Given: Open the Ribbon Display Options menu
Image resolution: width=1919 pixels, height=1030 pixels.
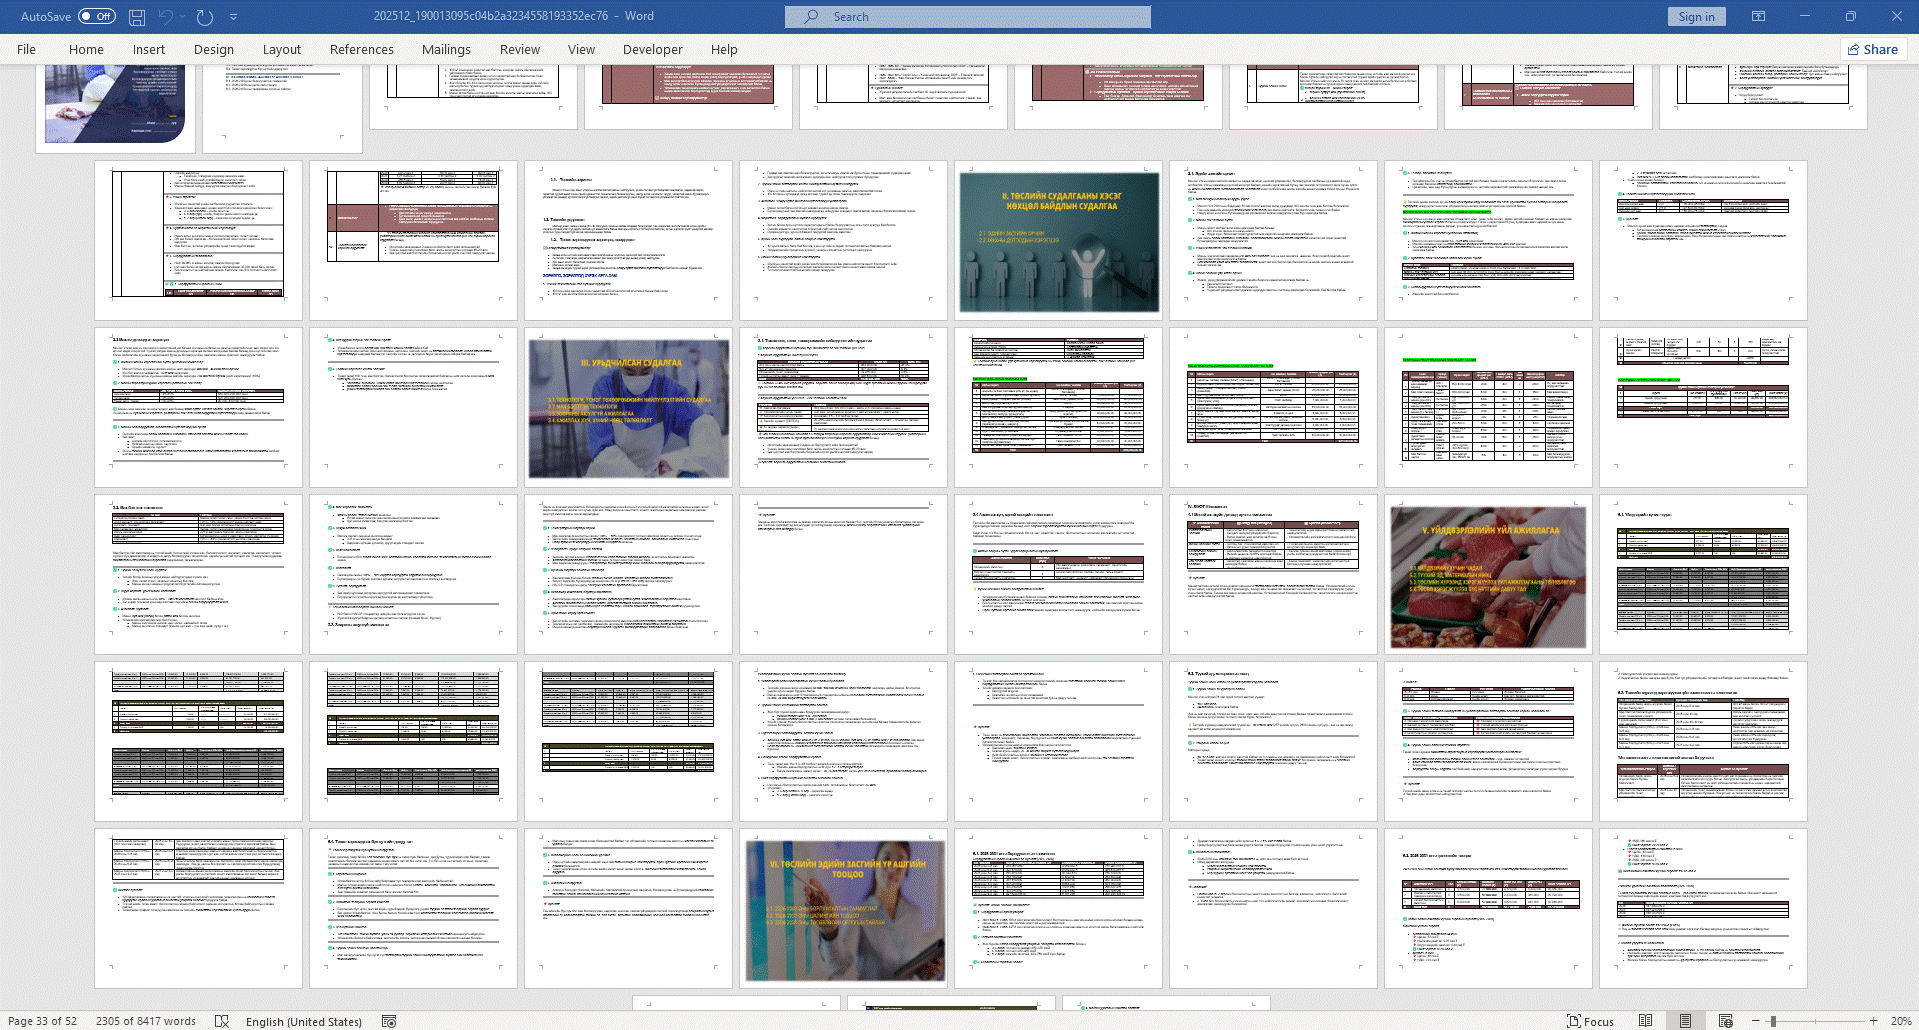Looking at the screenshot, I should 1758,17.
